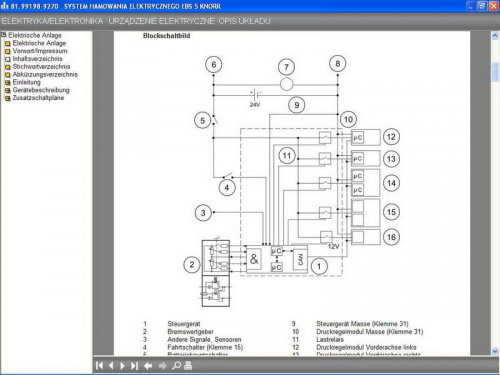Open Inhaltsverzeichnis in the tree

point(37,59)
